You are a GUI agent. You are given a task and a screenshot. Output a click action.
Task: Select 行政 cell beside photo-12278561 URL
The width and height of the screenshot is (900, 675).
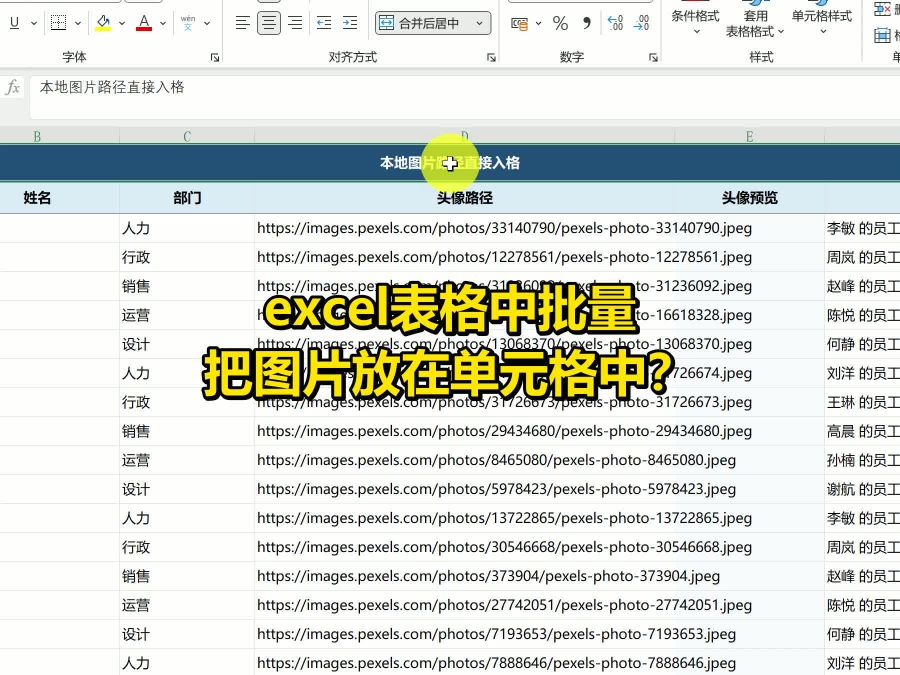[x=187, y=257]
